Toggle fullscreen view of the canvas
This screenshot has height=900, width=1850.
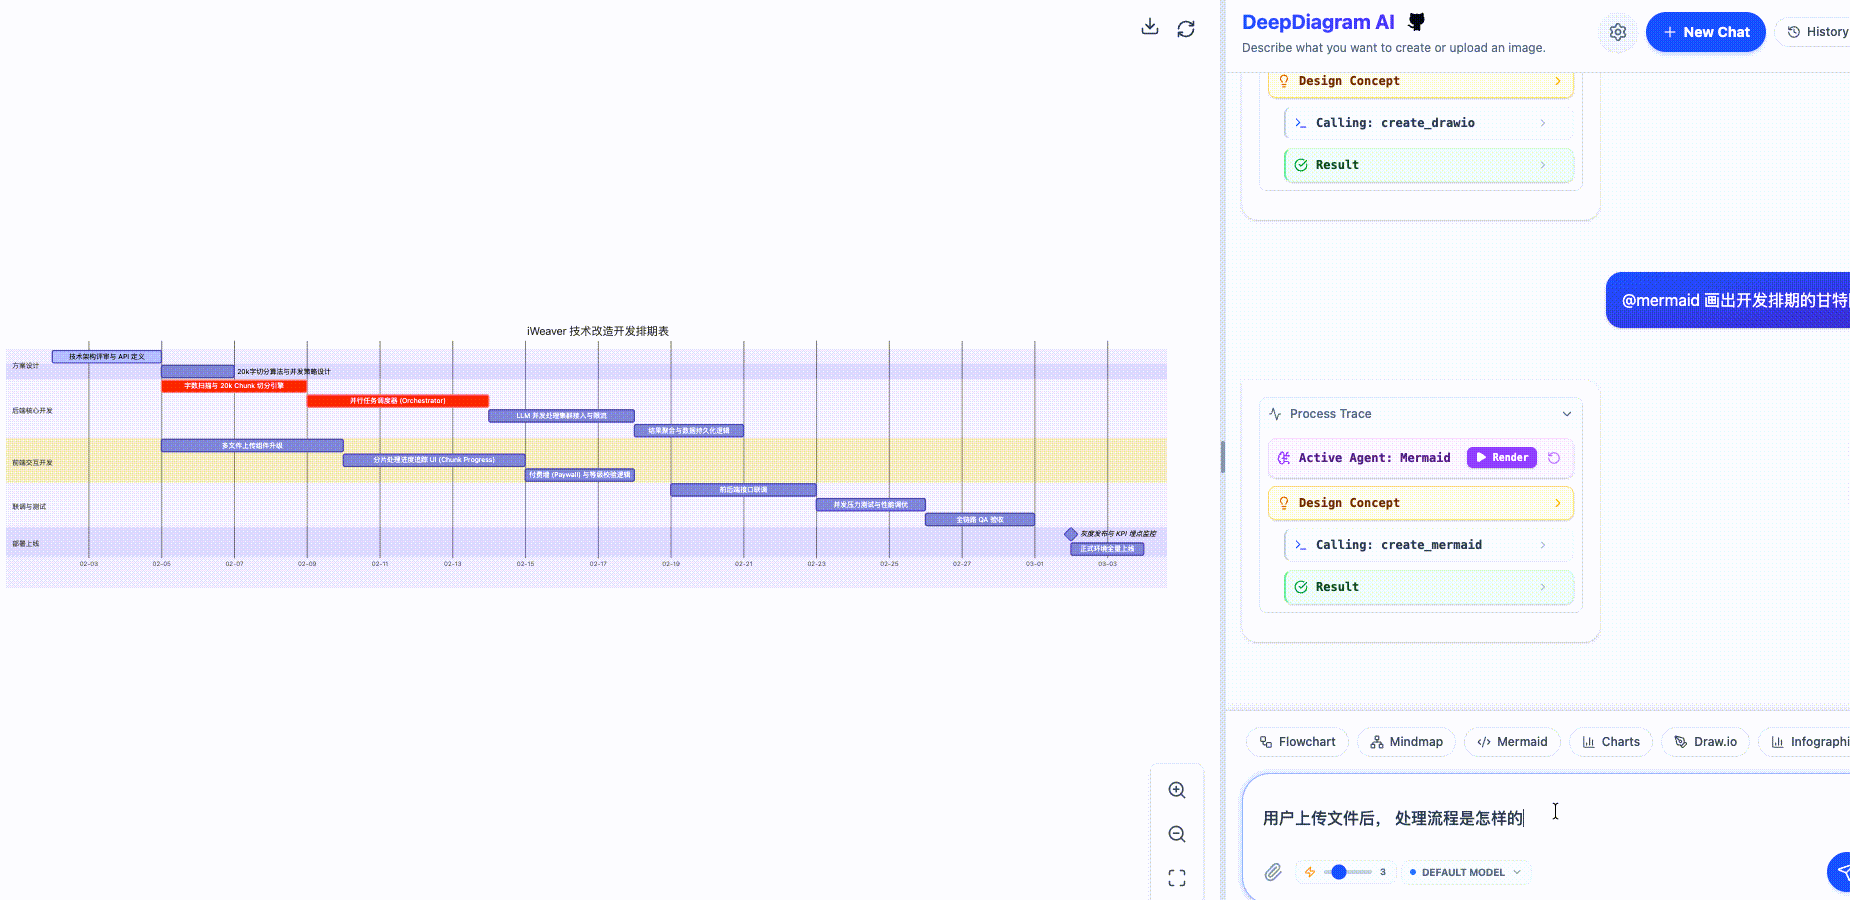(x=1177, y=877)
